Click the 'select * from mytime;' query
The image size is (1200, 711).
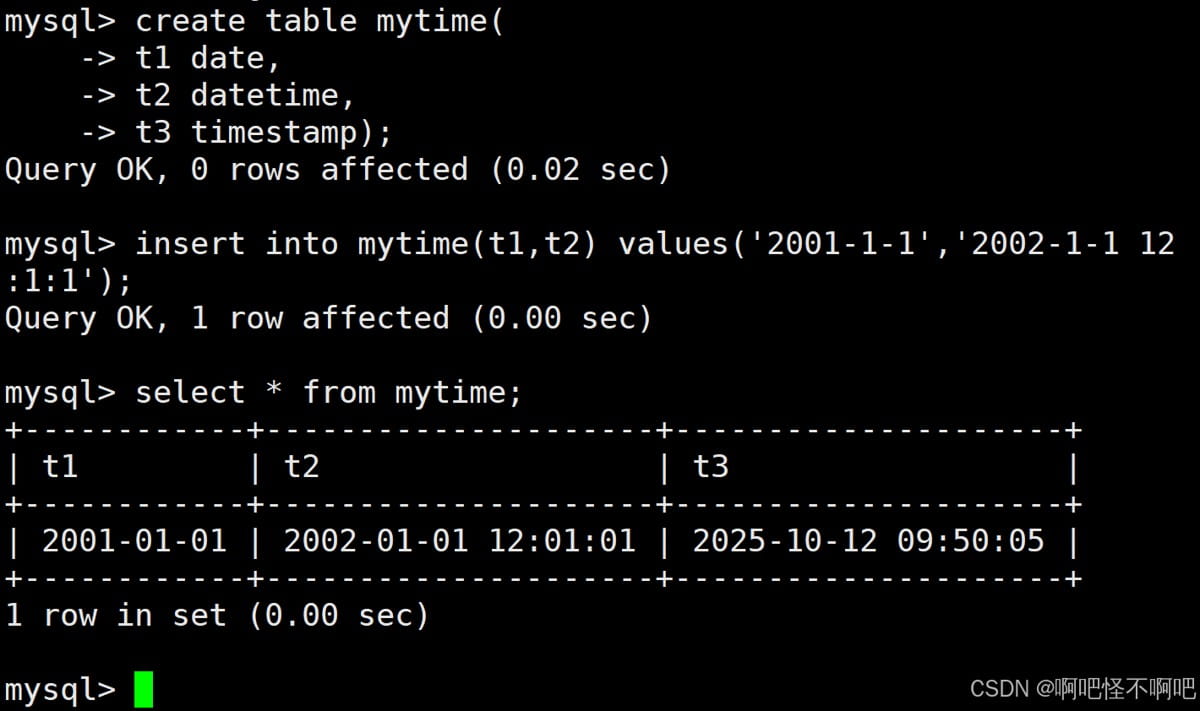[x=329, y=392]
